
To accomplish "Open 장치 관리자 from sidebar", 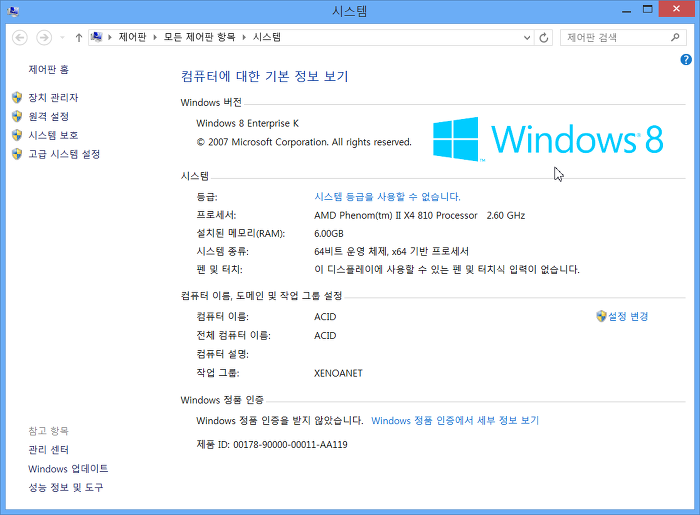I will 54,97.
